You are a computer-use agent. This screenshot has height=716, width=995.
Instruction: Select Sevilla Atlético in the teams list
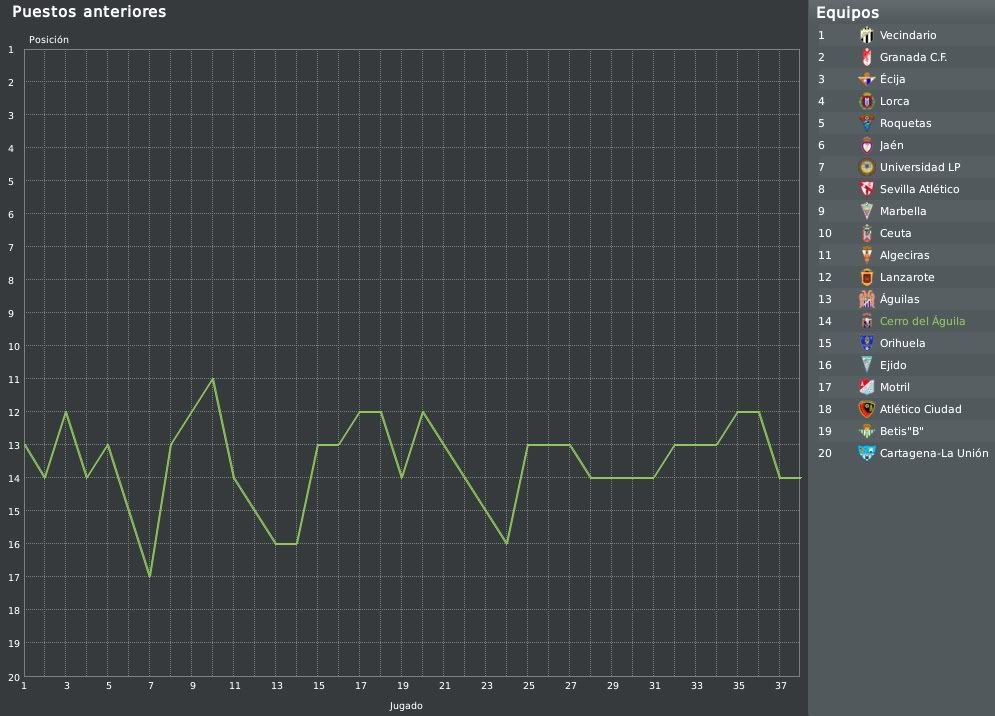click(x=919, y=189)
